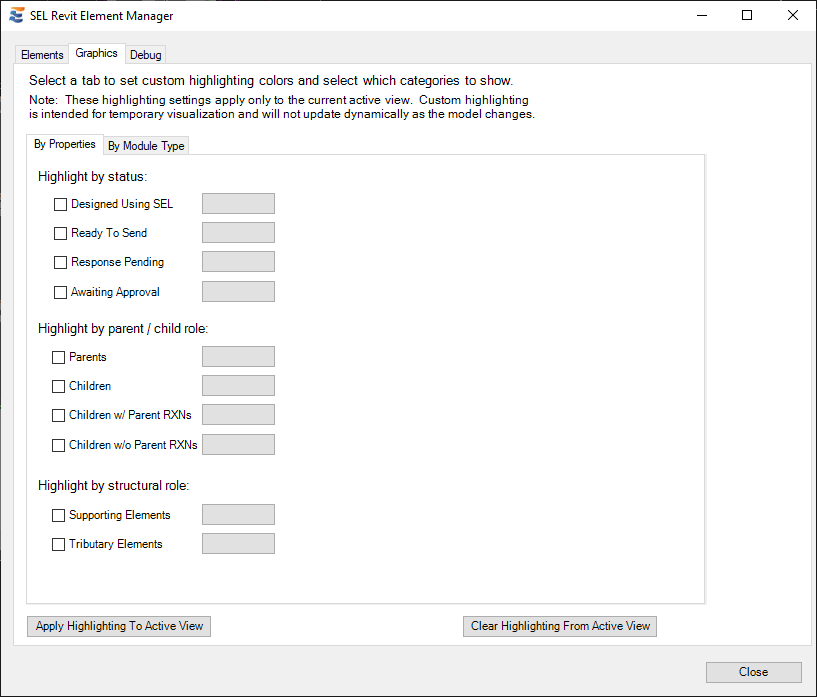Choose a color for Children
The width and height of the screenshot is (817, 697).
click(x=238, y=385)
